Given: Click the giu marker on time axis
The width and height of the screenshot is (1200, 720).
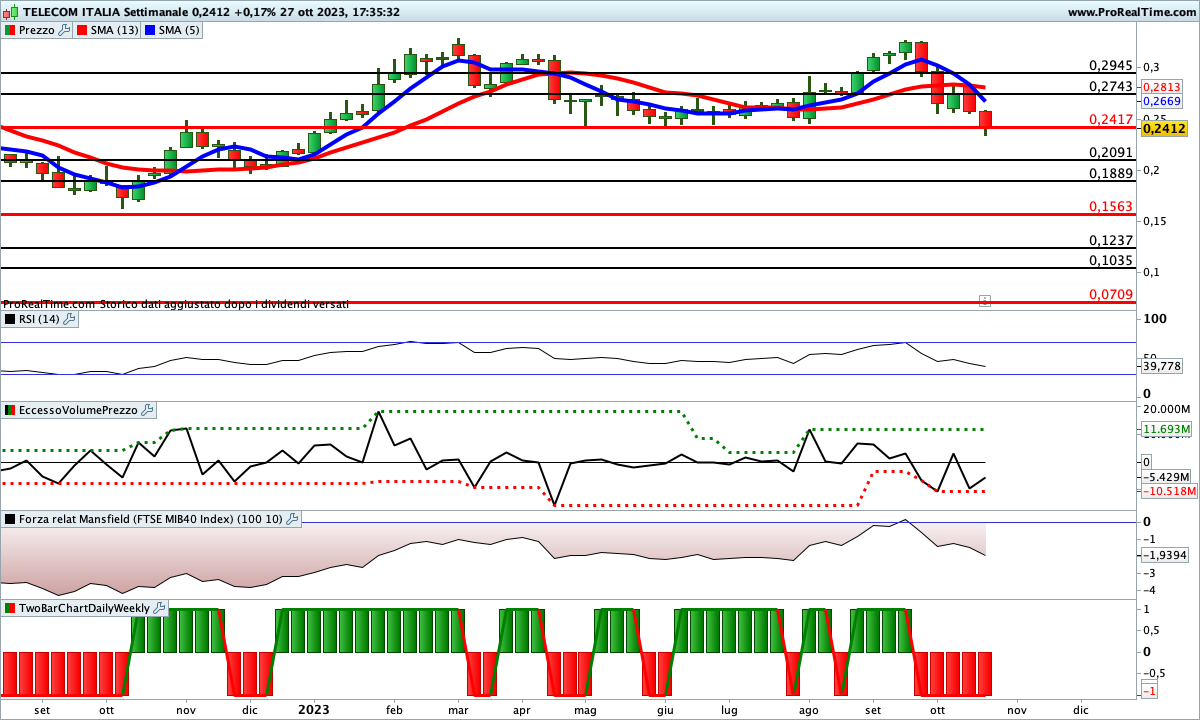Looking at the screenshot, I should tap(665, 709).
